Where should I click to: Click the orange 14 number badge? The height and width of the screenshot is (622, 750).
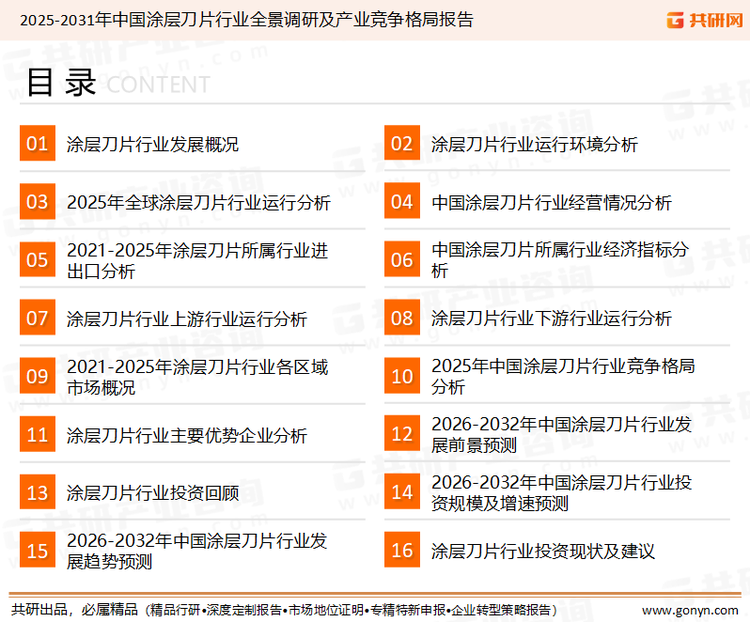click(x=402, y=493)
